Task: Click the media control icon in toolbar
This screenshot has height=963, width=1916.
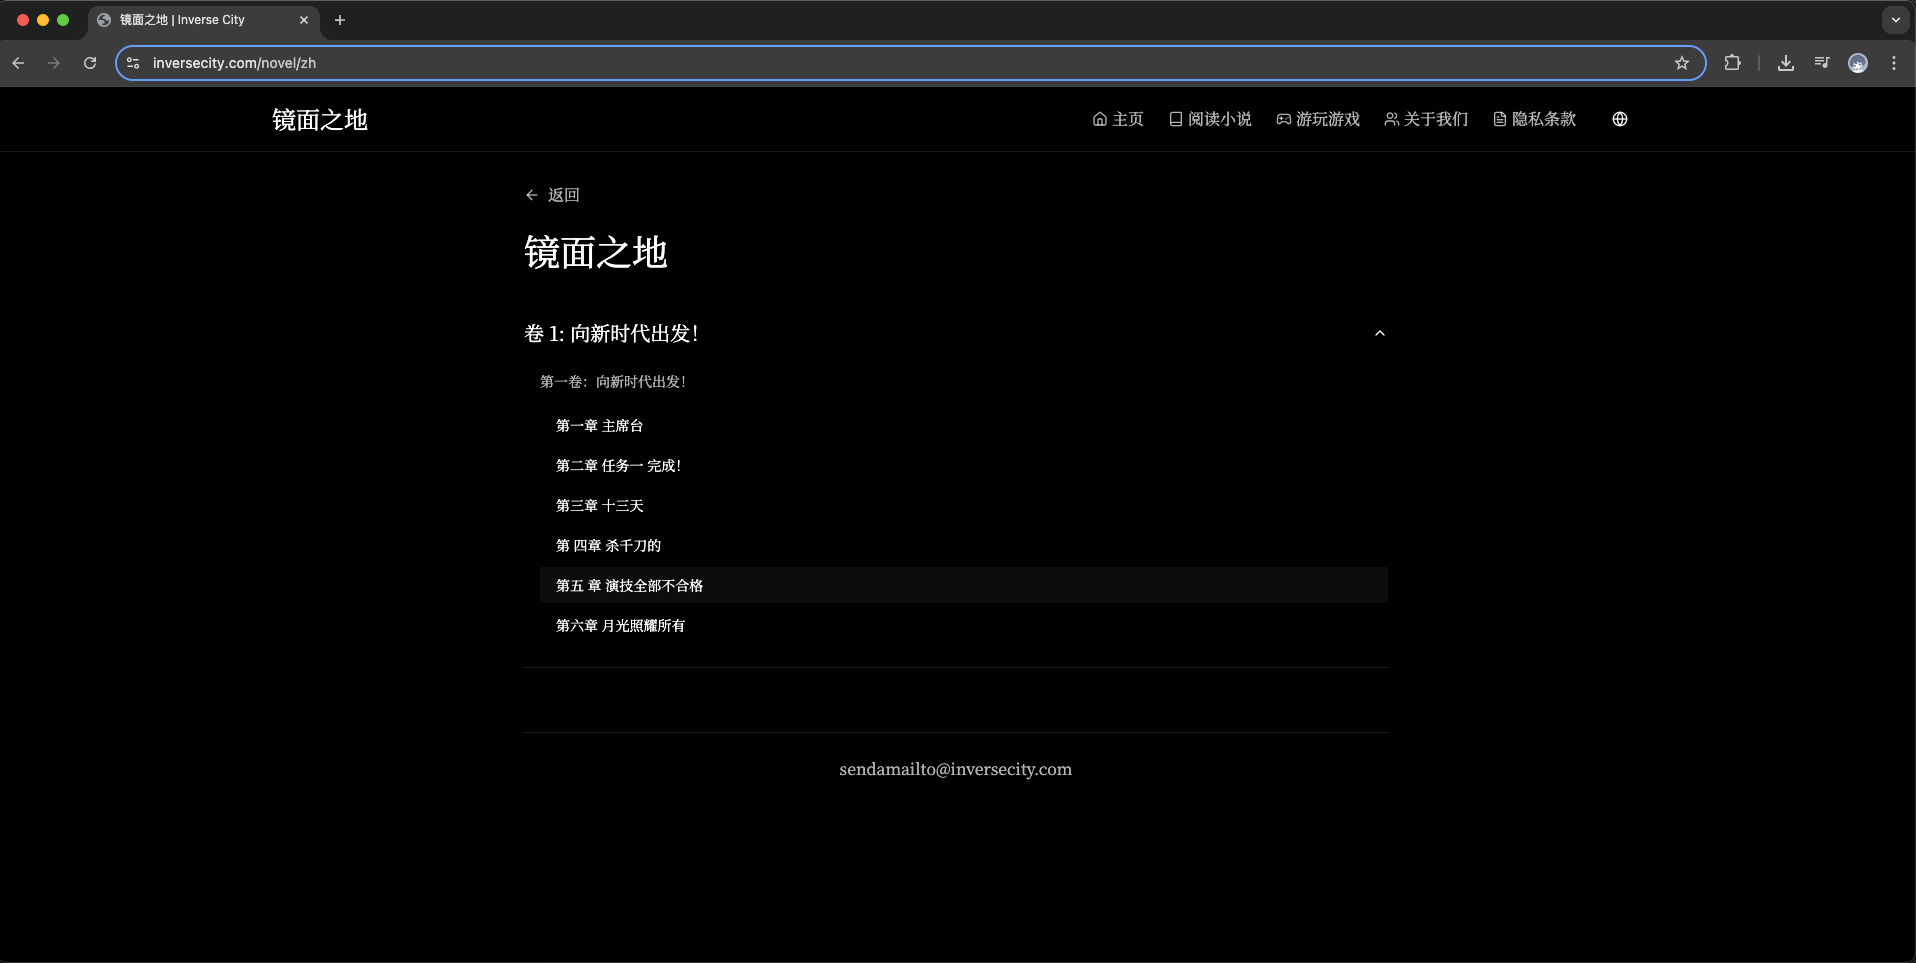Action: (x=1821, y=63)
